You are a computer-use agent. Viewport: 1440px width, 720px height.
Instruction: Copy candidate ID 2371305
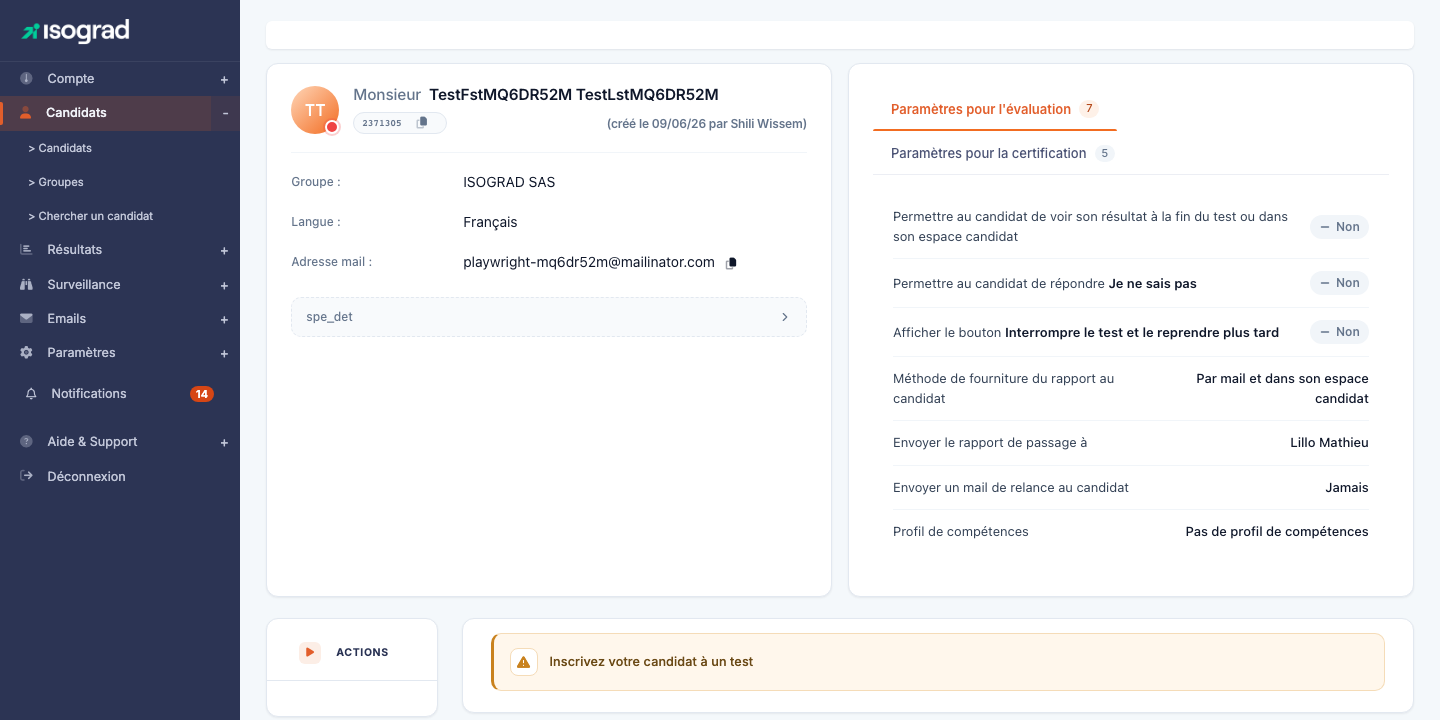422,123
